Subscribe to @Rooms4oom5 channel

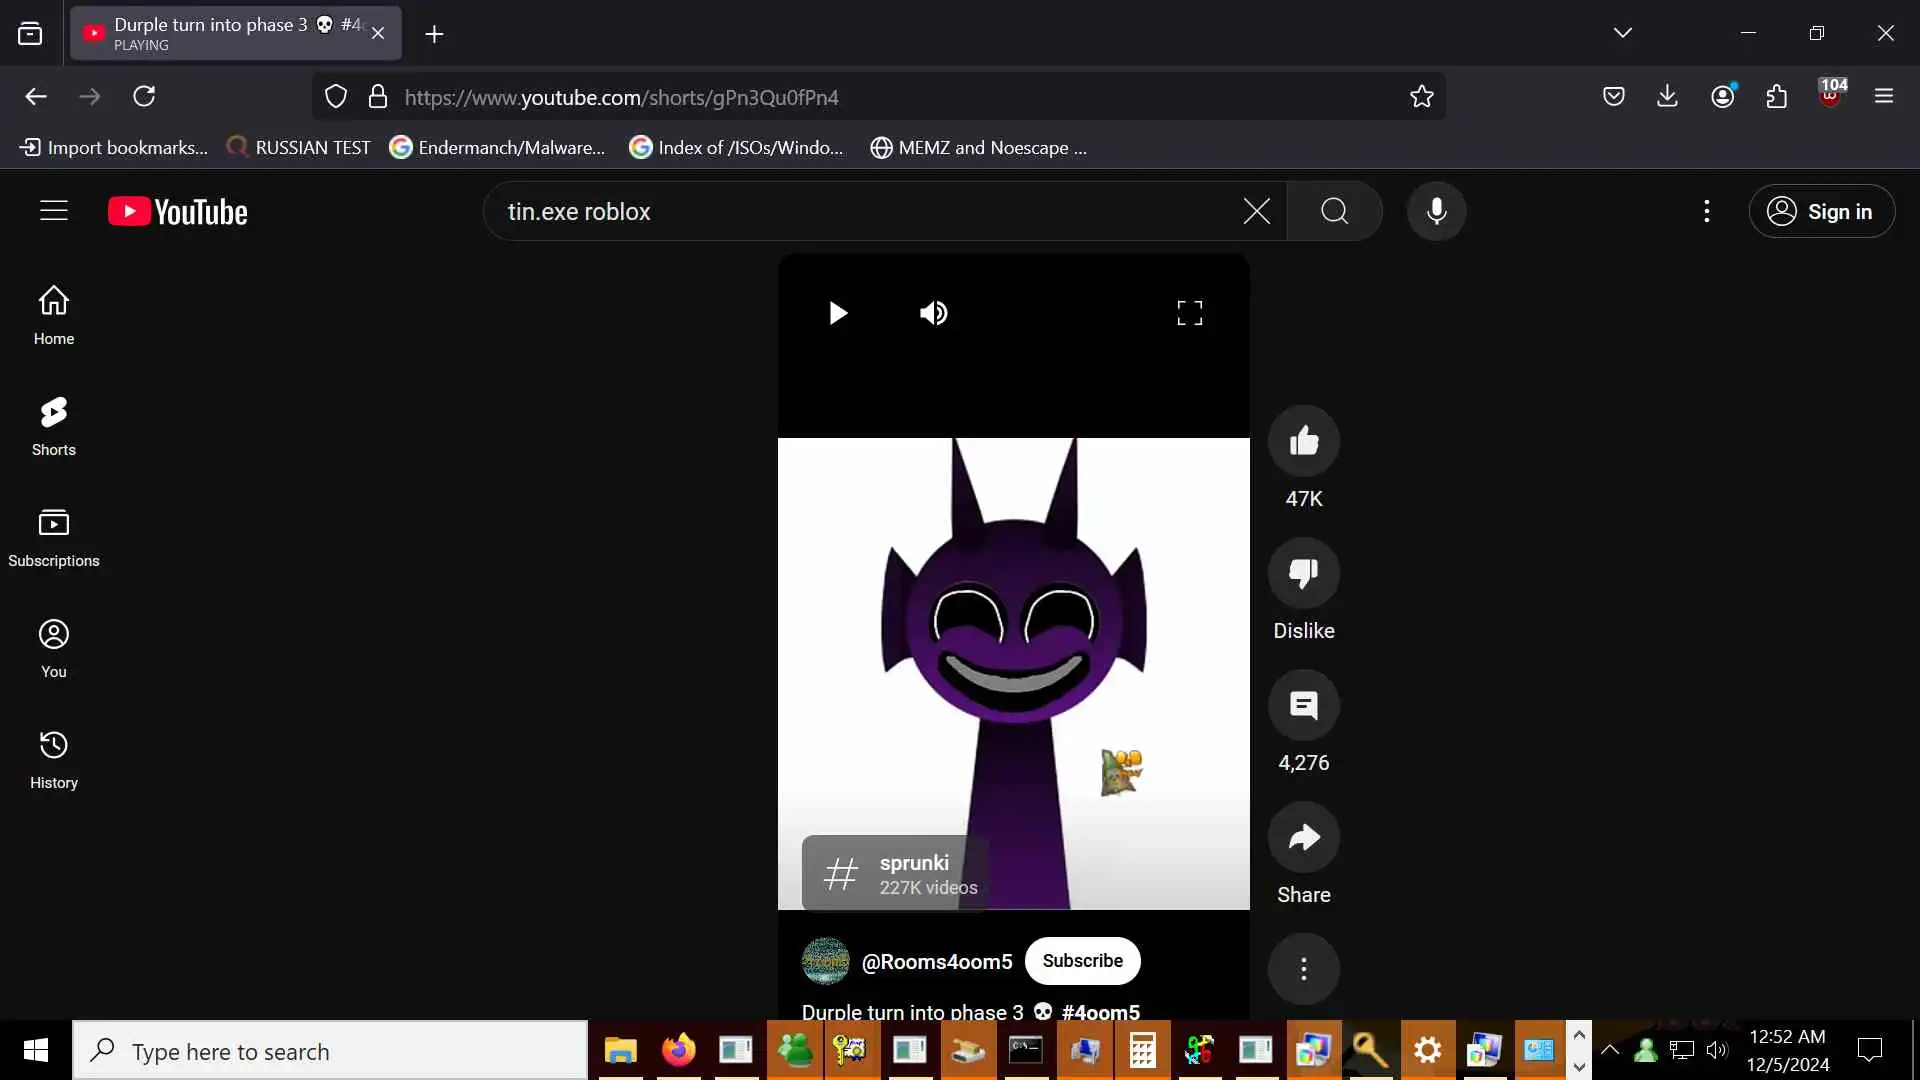point(1082,961)
